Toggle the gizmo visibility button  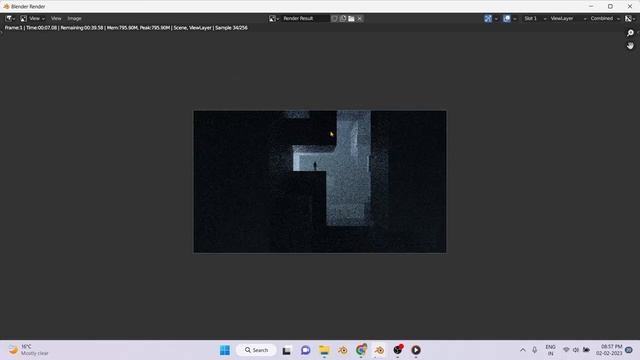click(x=488, y=18)
